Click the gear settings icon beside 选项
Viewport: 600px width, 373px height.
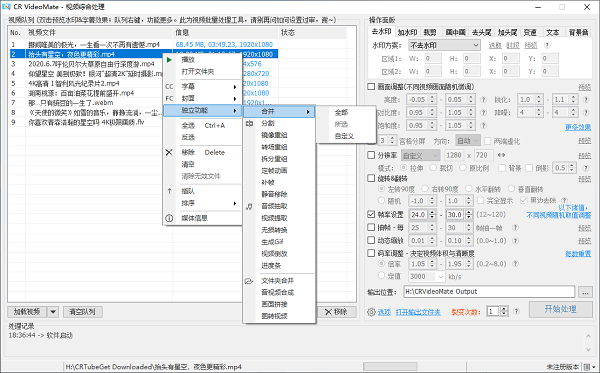point(371,312)
